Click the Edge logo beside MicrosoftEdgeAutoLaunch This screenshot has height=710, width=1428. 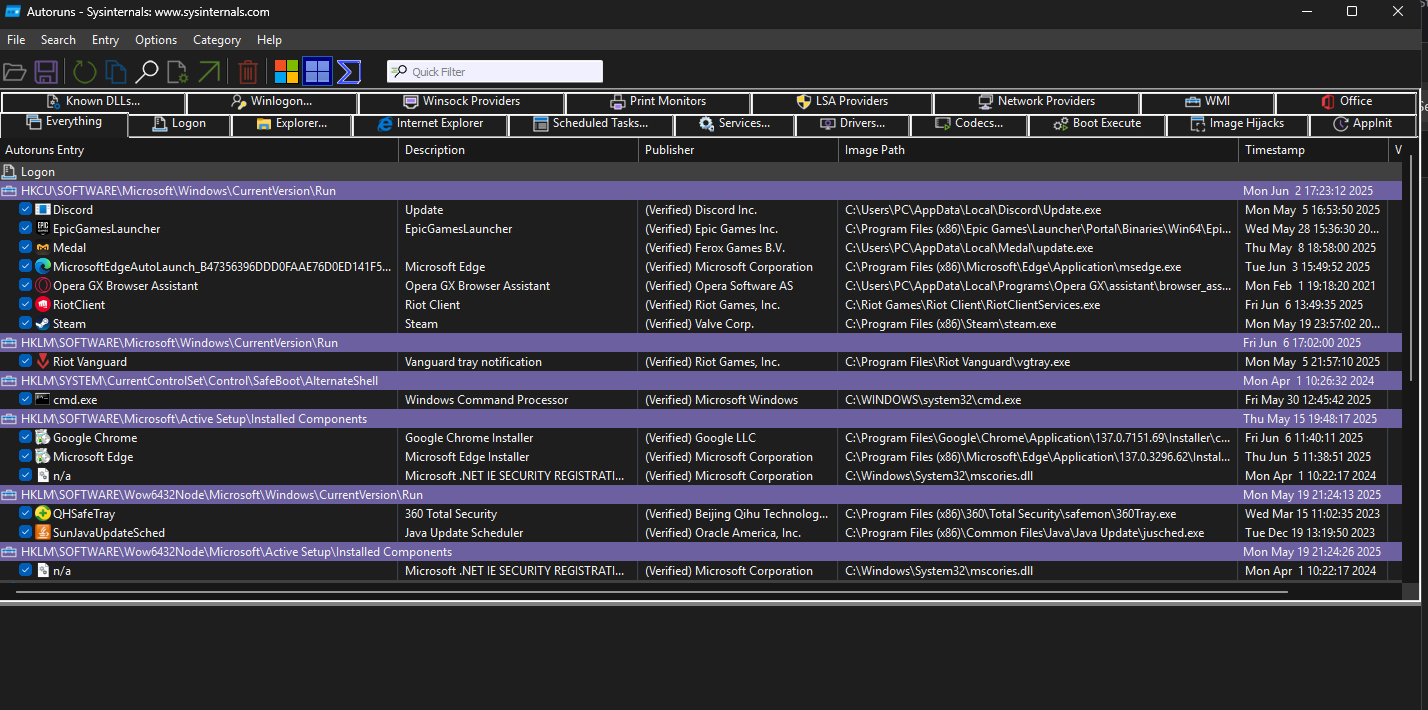pos(43,267)
